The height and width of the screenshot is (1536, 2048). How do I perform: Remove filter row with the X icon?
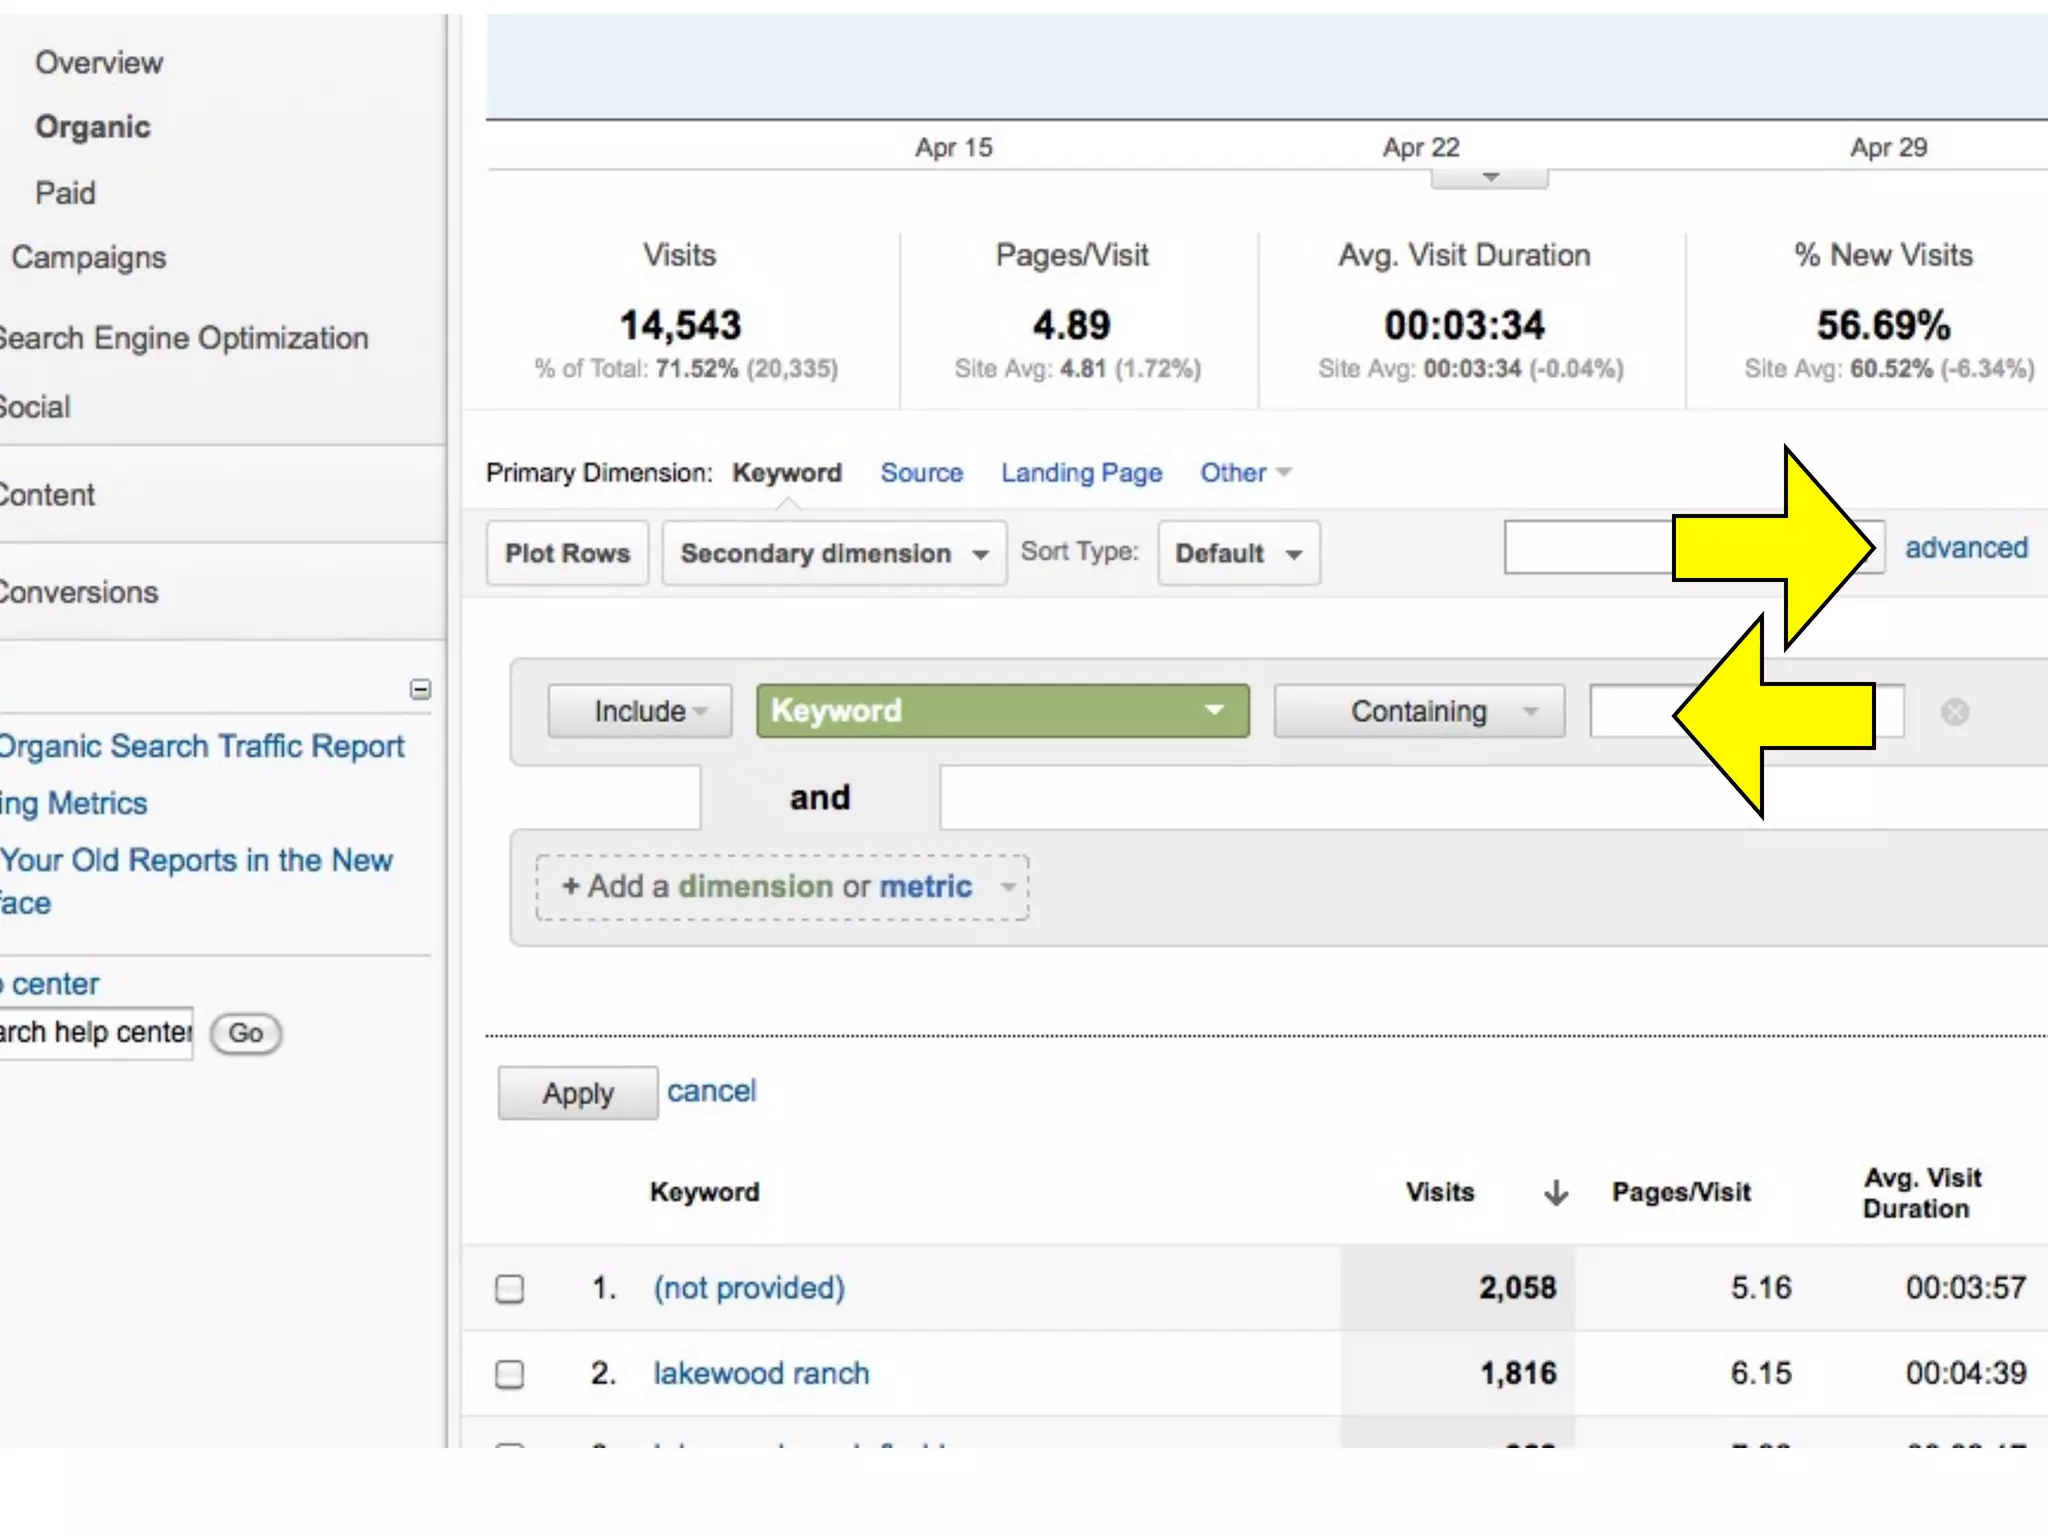click(x=1954, y=712)
